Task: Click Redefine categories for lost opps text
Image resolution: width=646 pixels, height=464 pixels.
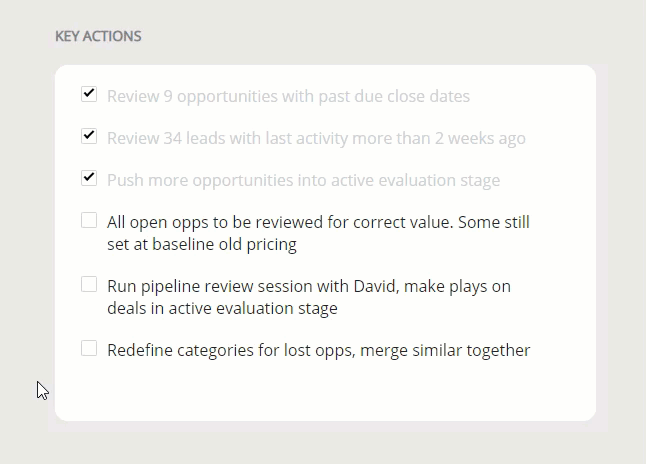Action: click(318, 350)
